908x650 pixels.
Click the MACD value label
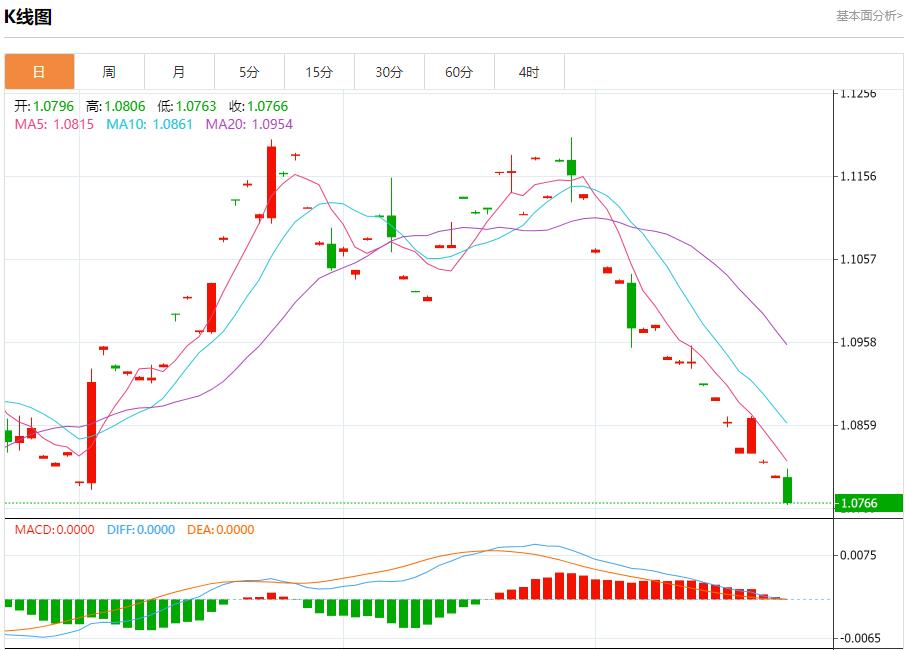coord(54,530)
